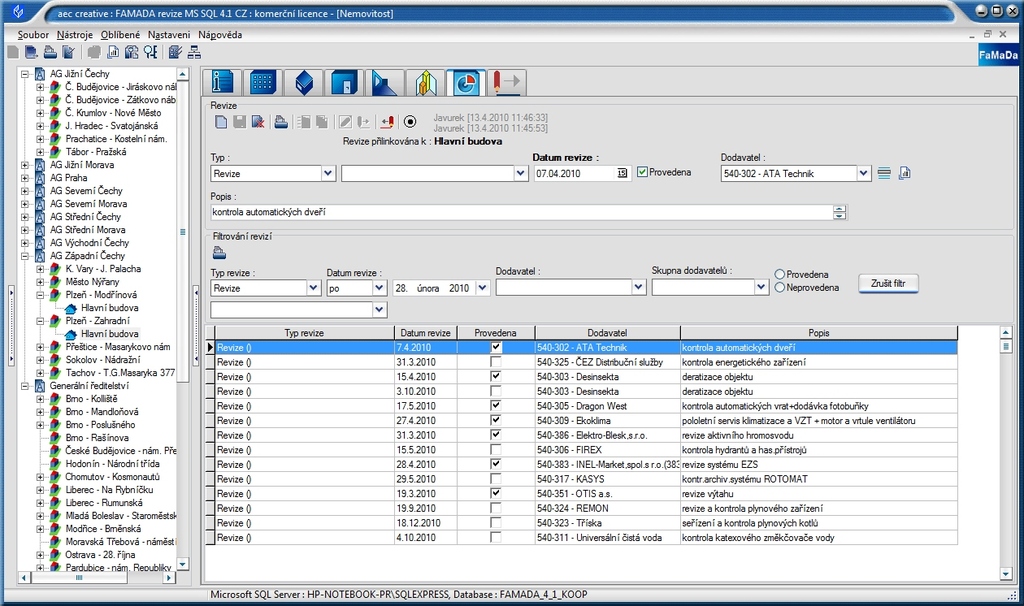The height and width of the screenshot is (606, 1024).
Task: Open supplier document icon beside Dodavatel
Action: pos(904,173)
